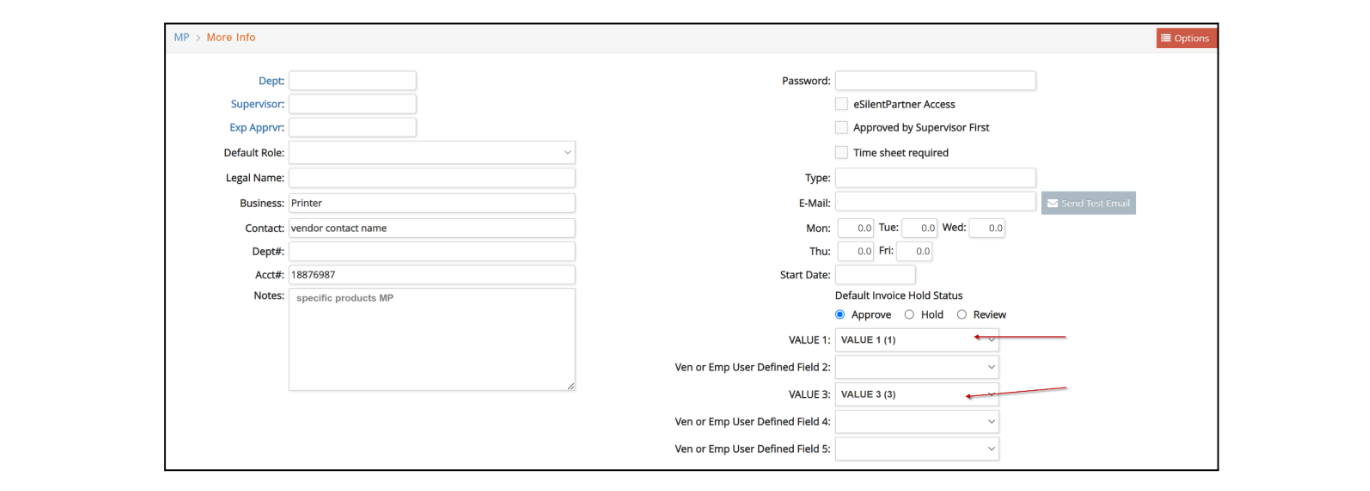The image size is (1370, 491).
Task: Enable eSilentPartner Access checkbox
Action: pyautogui.click(x=841, y=104)
